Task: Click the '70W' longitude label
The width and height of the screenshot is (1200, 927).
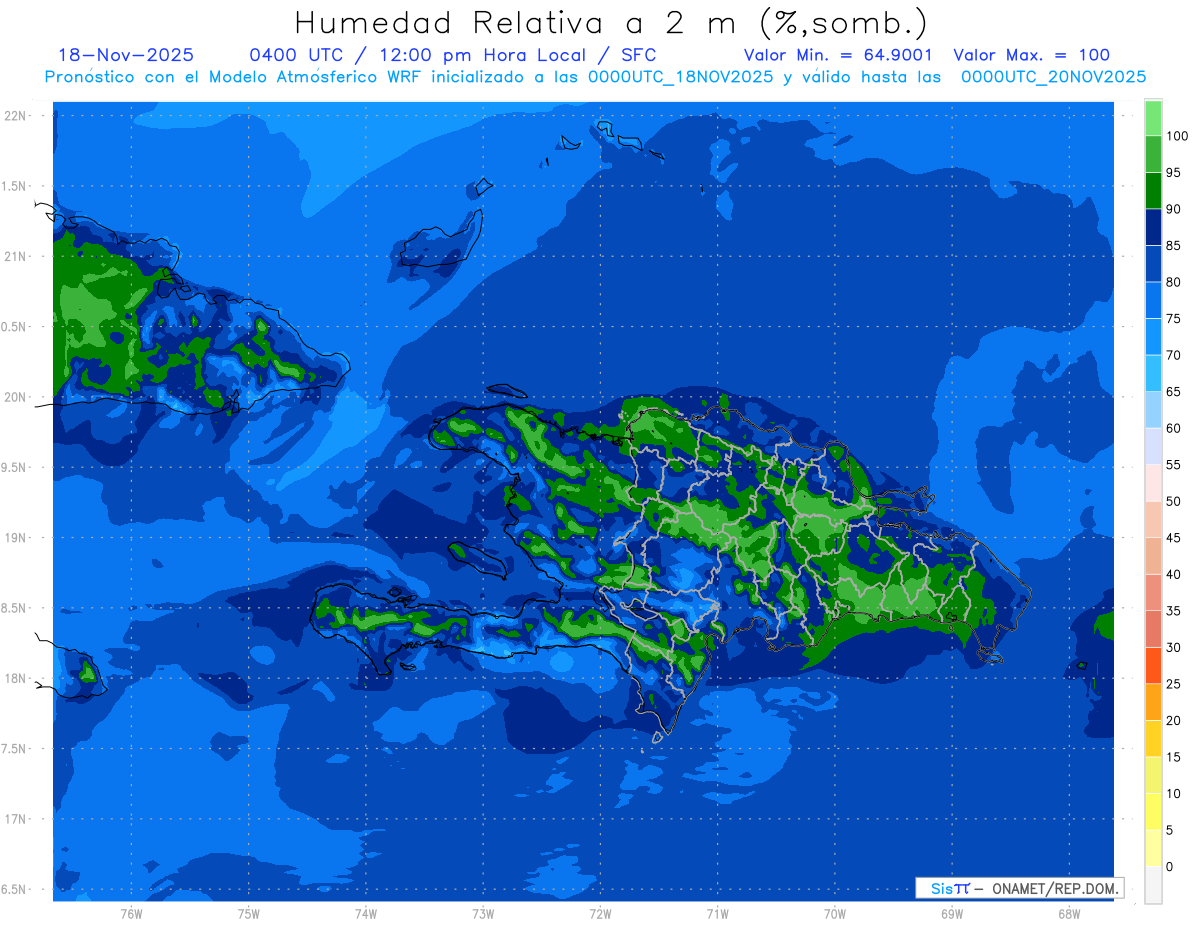Action: pyautogui.click(x=835, y=914)
